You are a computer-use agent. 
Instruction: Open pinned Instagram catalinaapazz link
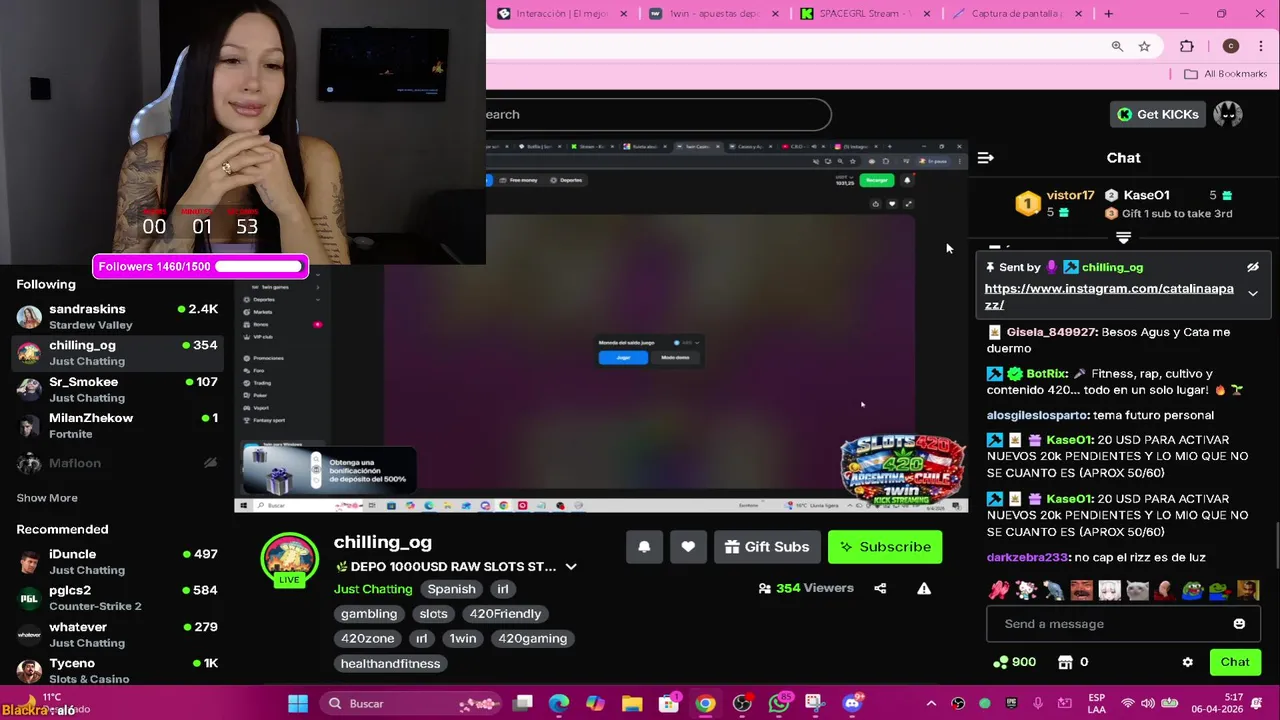pyautogui.click(x=1109, y=297)
